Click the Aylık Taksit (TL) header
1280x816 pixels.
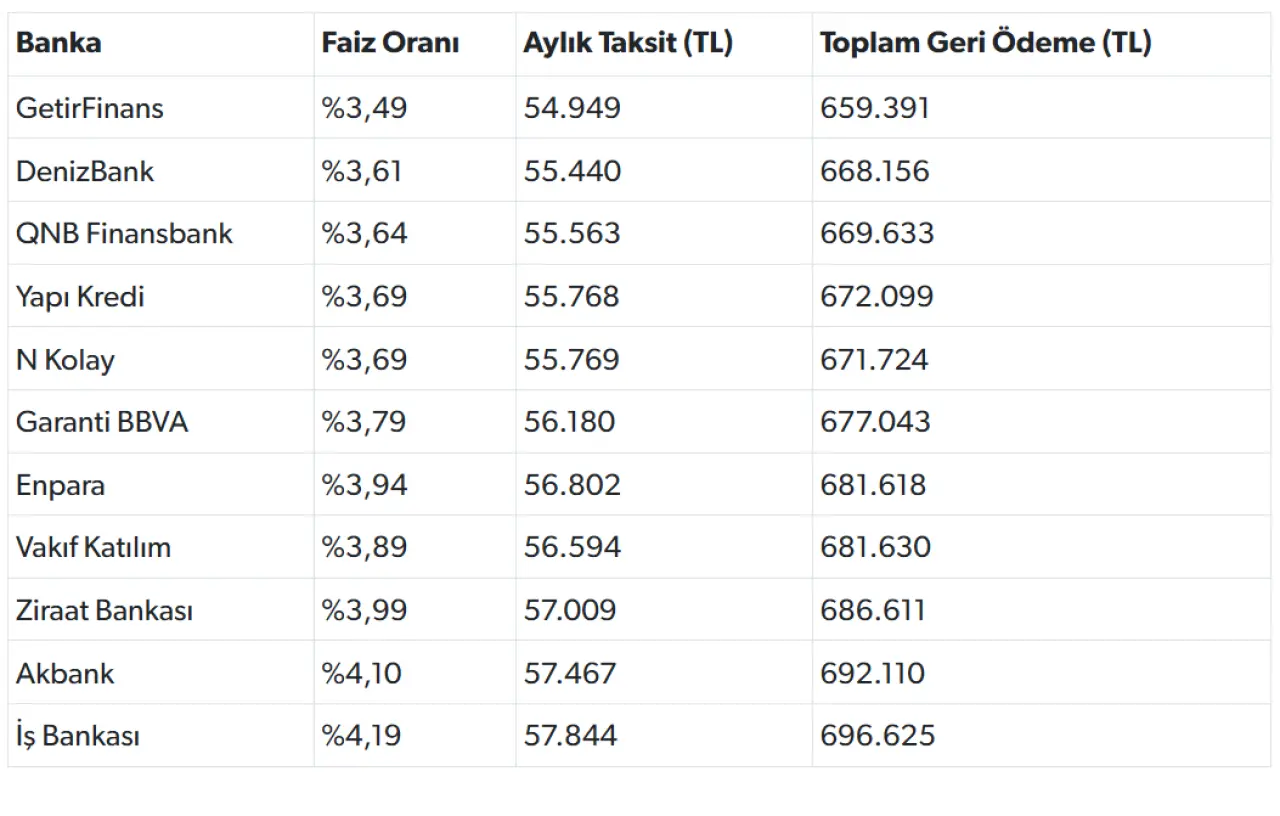click(628, 43)
